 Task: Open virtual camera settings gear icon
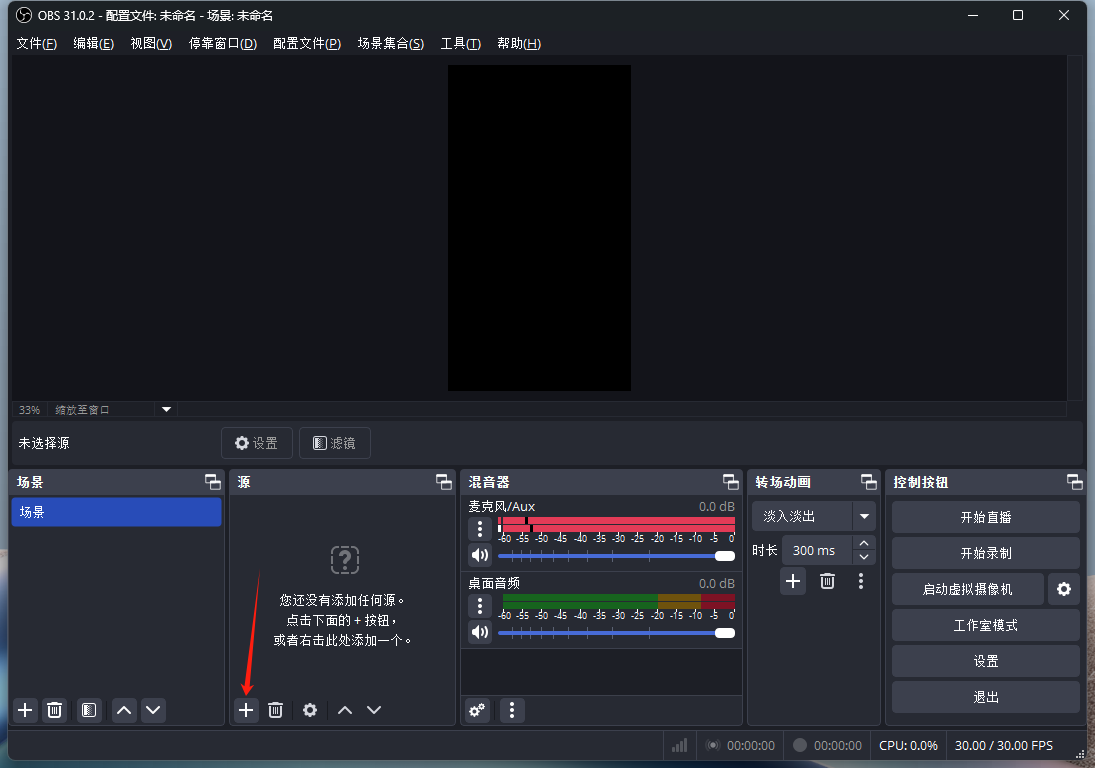coord(1063,589)
